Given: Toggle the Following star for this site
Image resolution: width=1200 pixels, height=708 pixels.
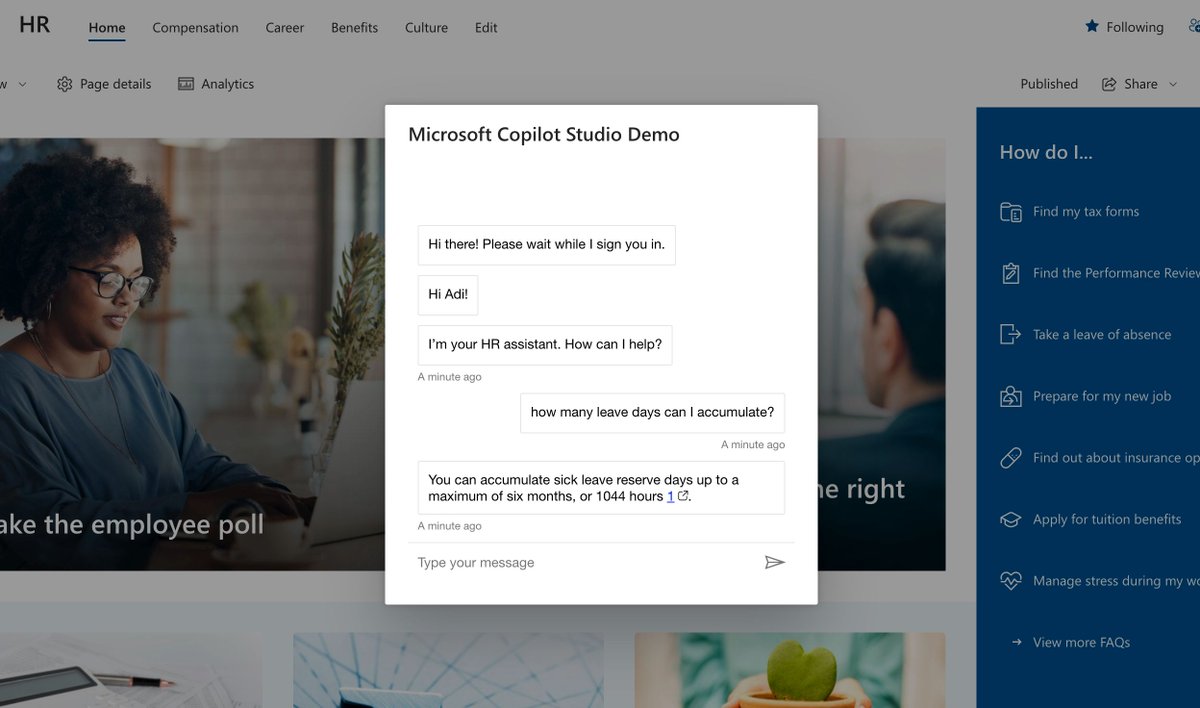Looking at the screenshot, I should point(1090,27).
